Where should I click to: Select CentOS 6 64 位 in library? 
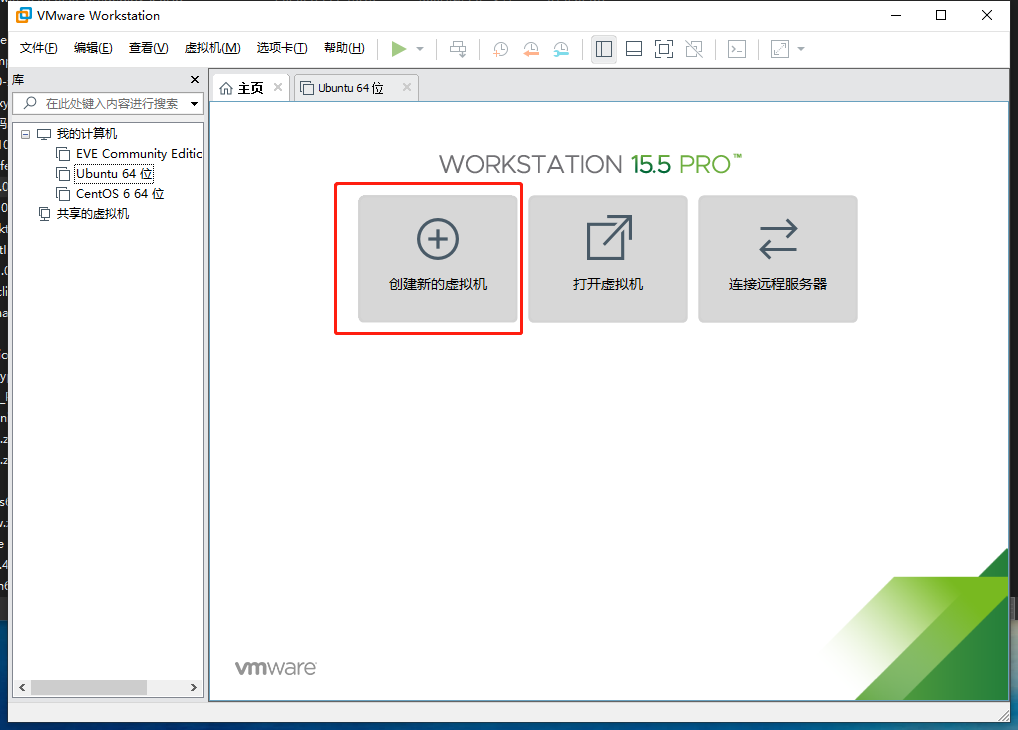pos(119,194)
